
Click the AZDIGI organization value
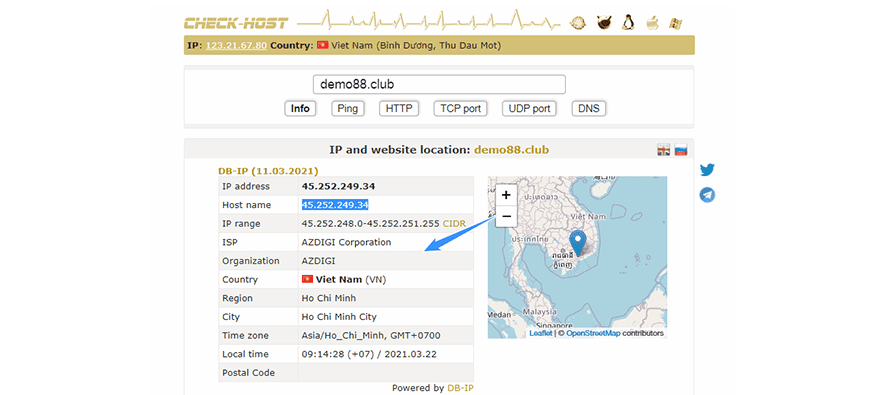click(x=319, y=261)
